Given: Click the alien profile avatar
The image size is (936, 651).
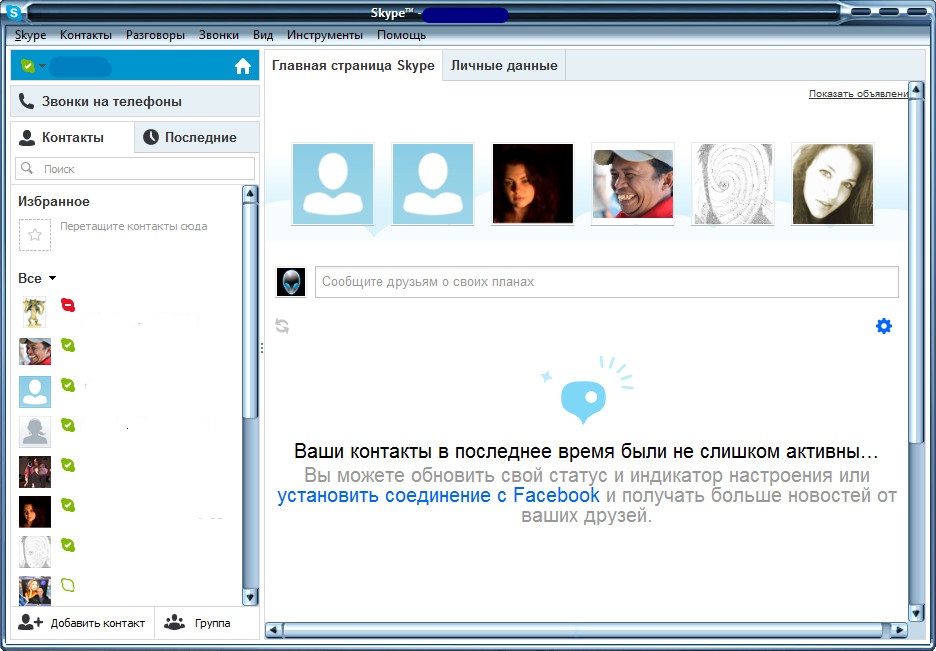Looking at the screenshot, I should pos(291,282).
